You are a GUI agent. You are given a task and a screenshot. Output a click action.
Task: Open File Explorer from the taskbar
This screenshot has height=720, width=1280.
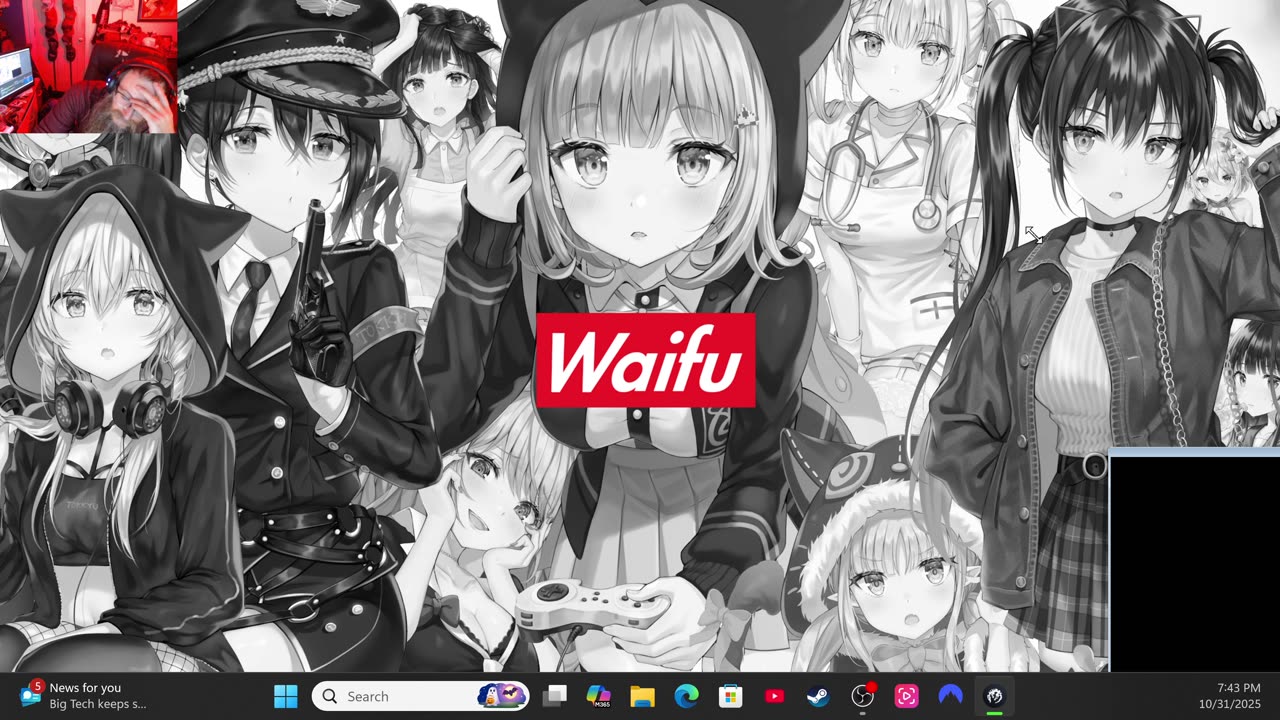pyautogui.click(x=642, y=696)
